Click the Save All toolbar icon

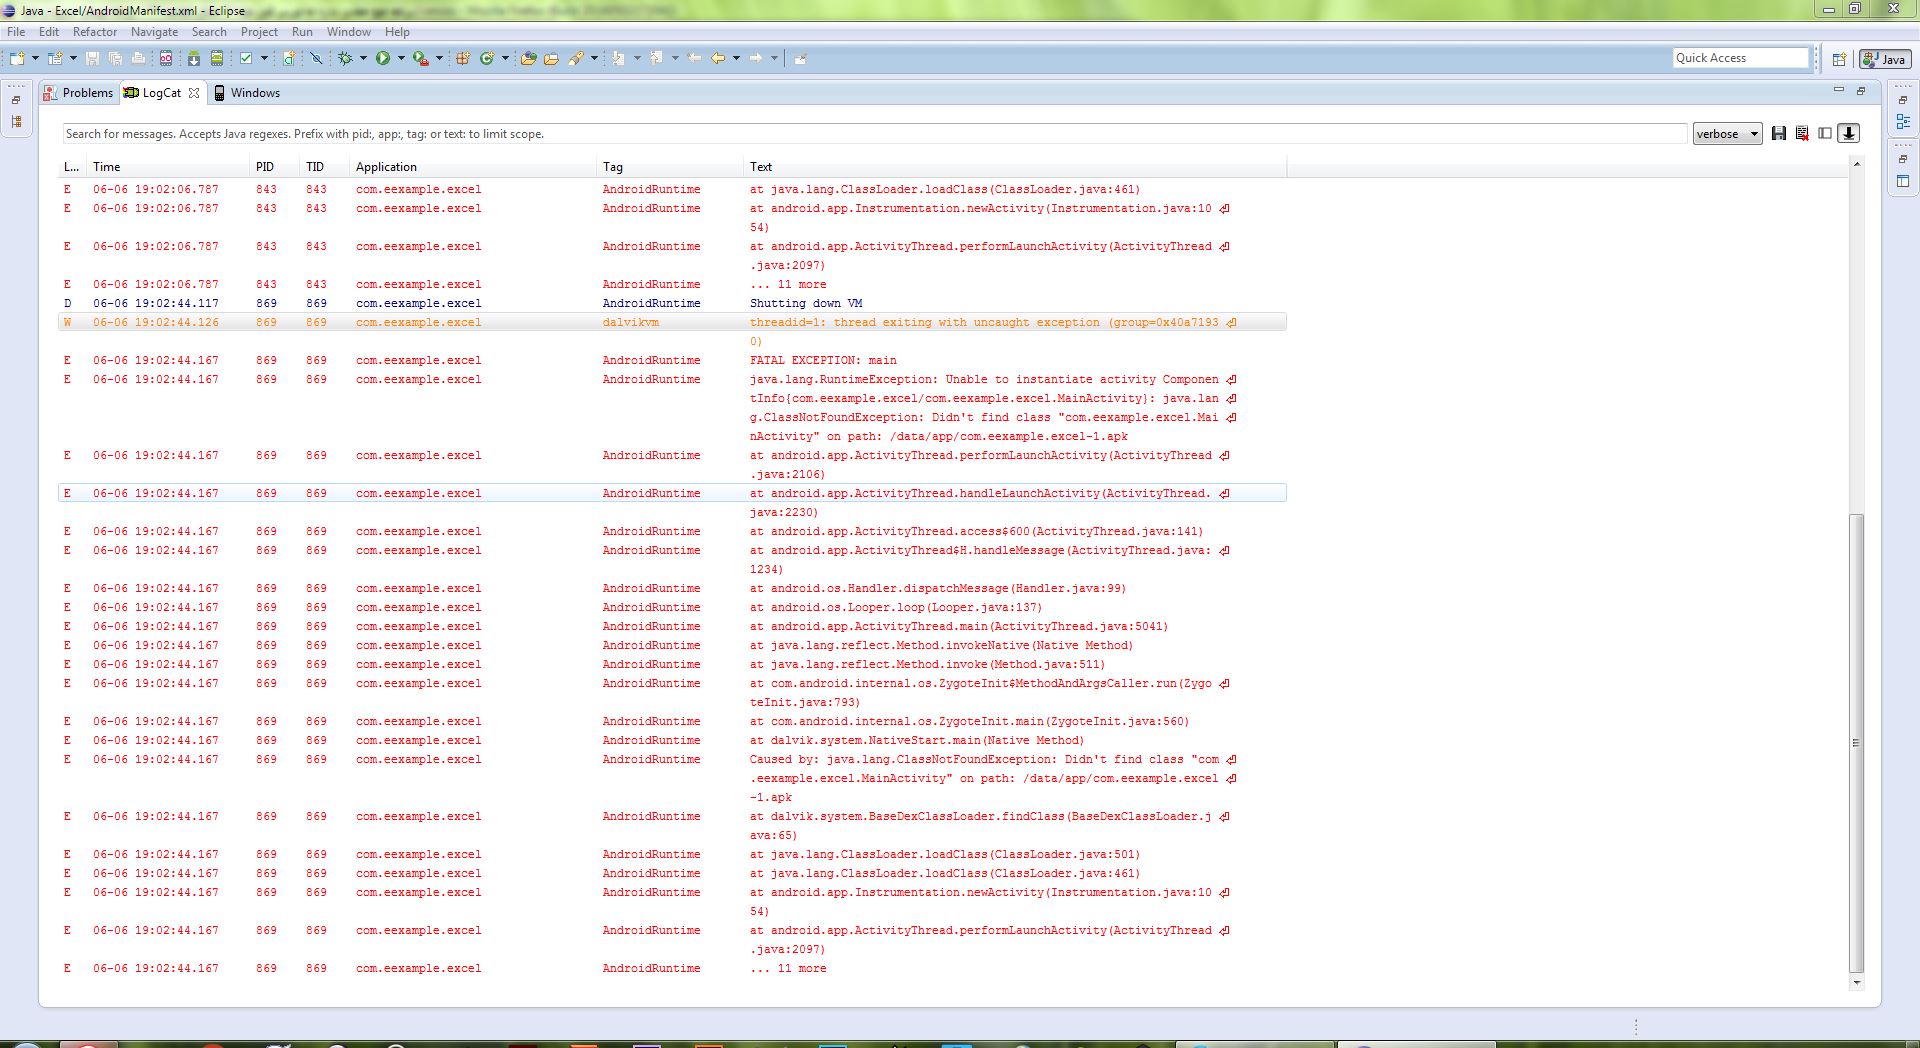coord(115,58)
